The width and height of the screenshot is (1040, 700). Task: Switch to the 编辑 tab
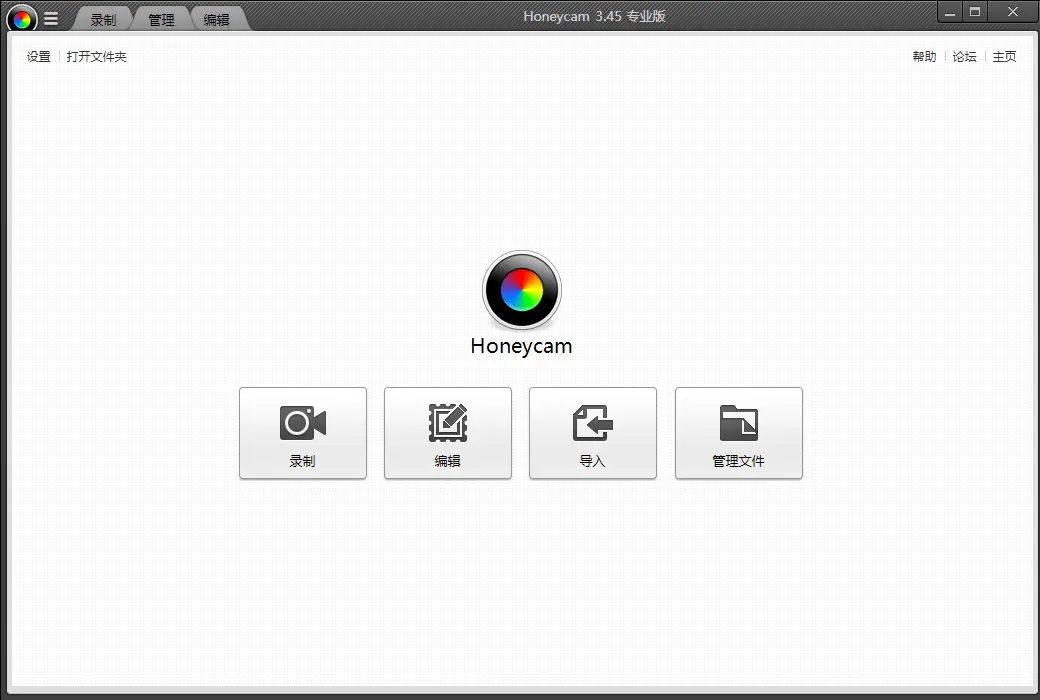tap(217, 20)
